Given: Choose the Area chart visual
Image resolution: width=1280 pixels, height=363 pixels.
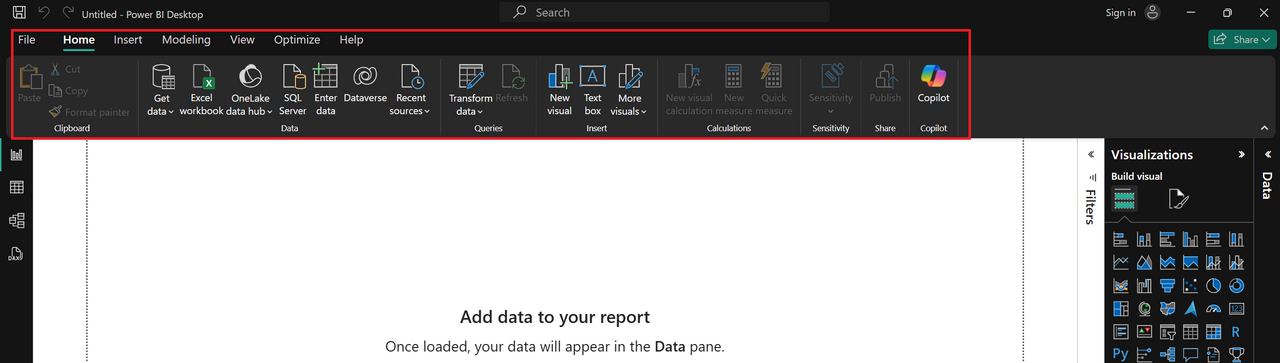Looking at the screenshot, I should [x=1144, y=263].
